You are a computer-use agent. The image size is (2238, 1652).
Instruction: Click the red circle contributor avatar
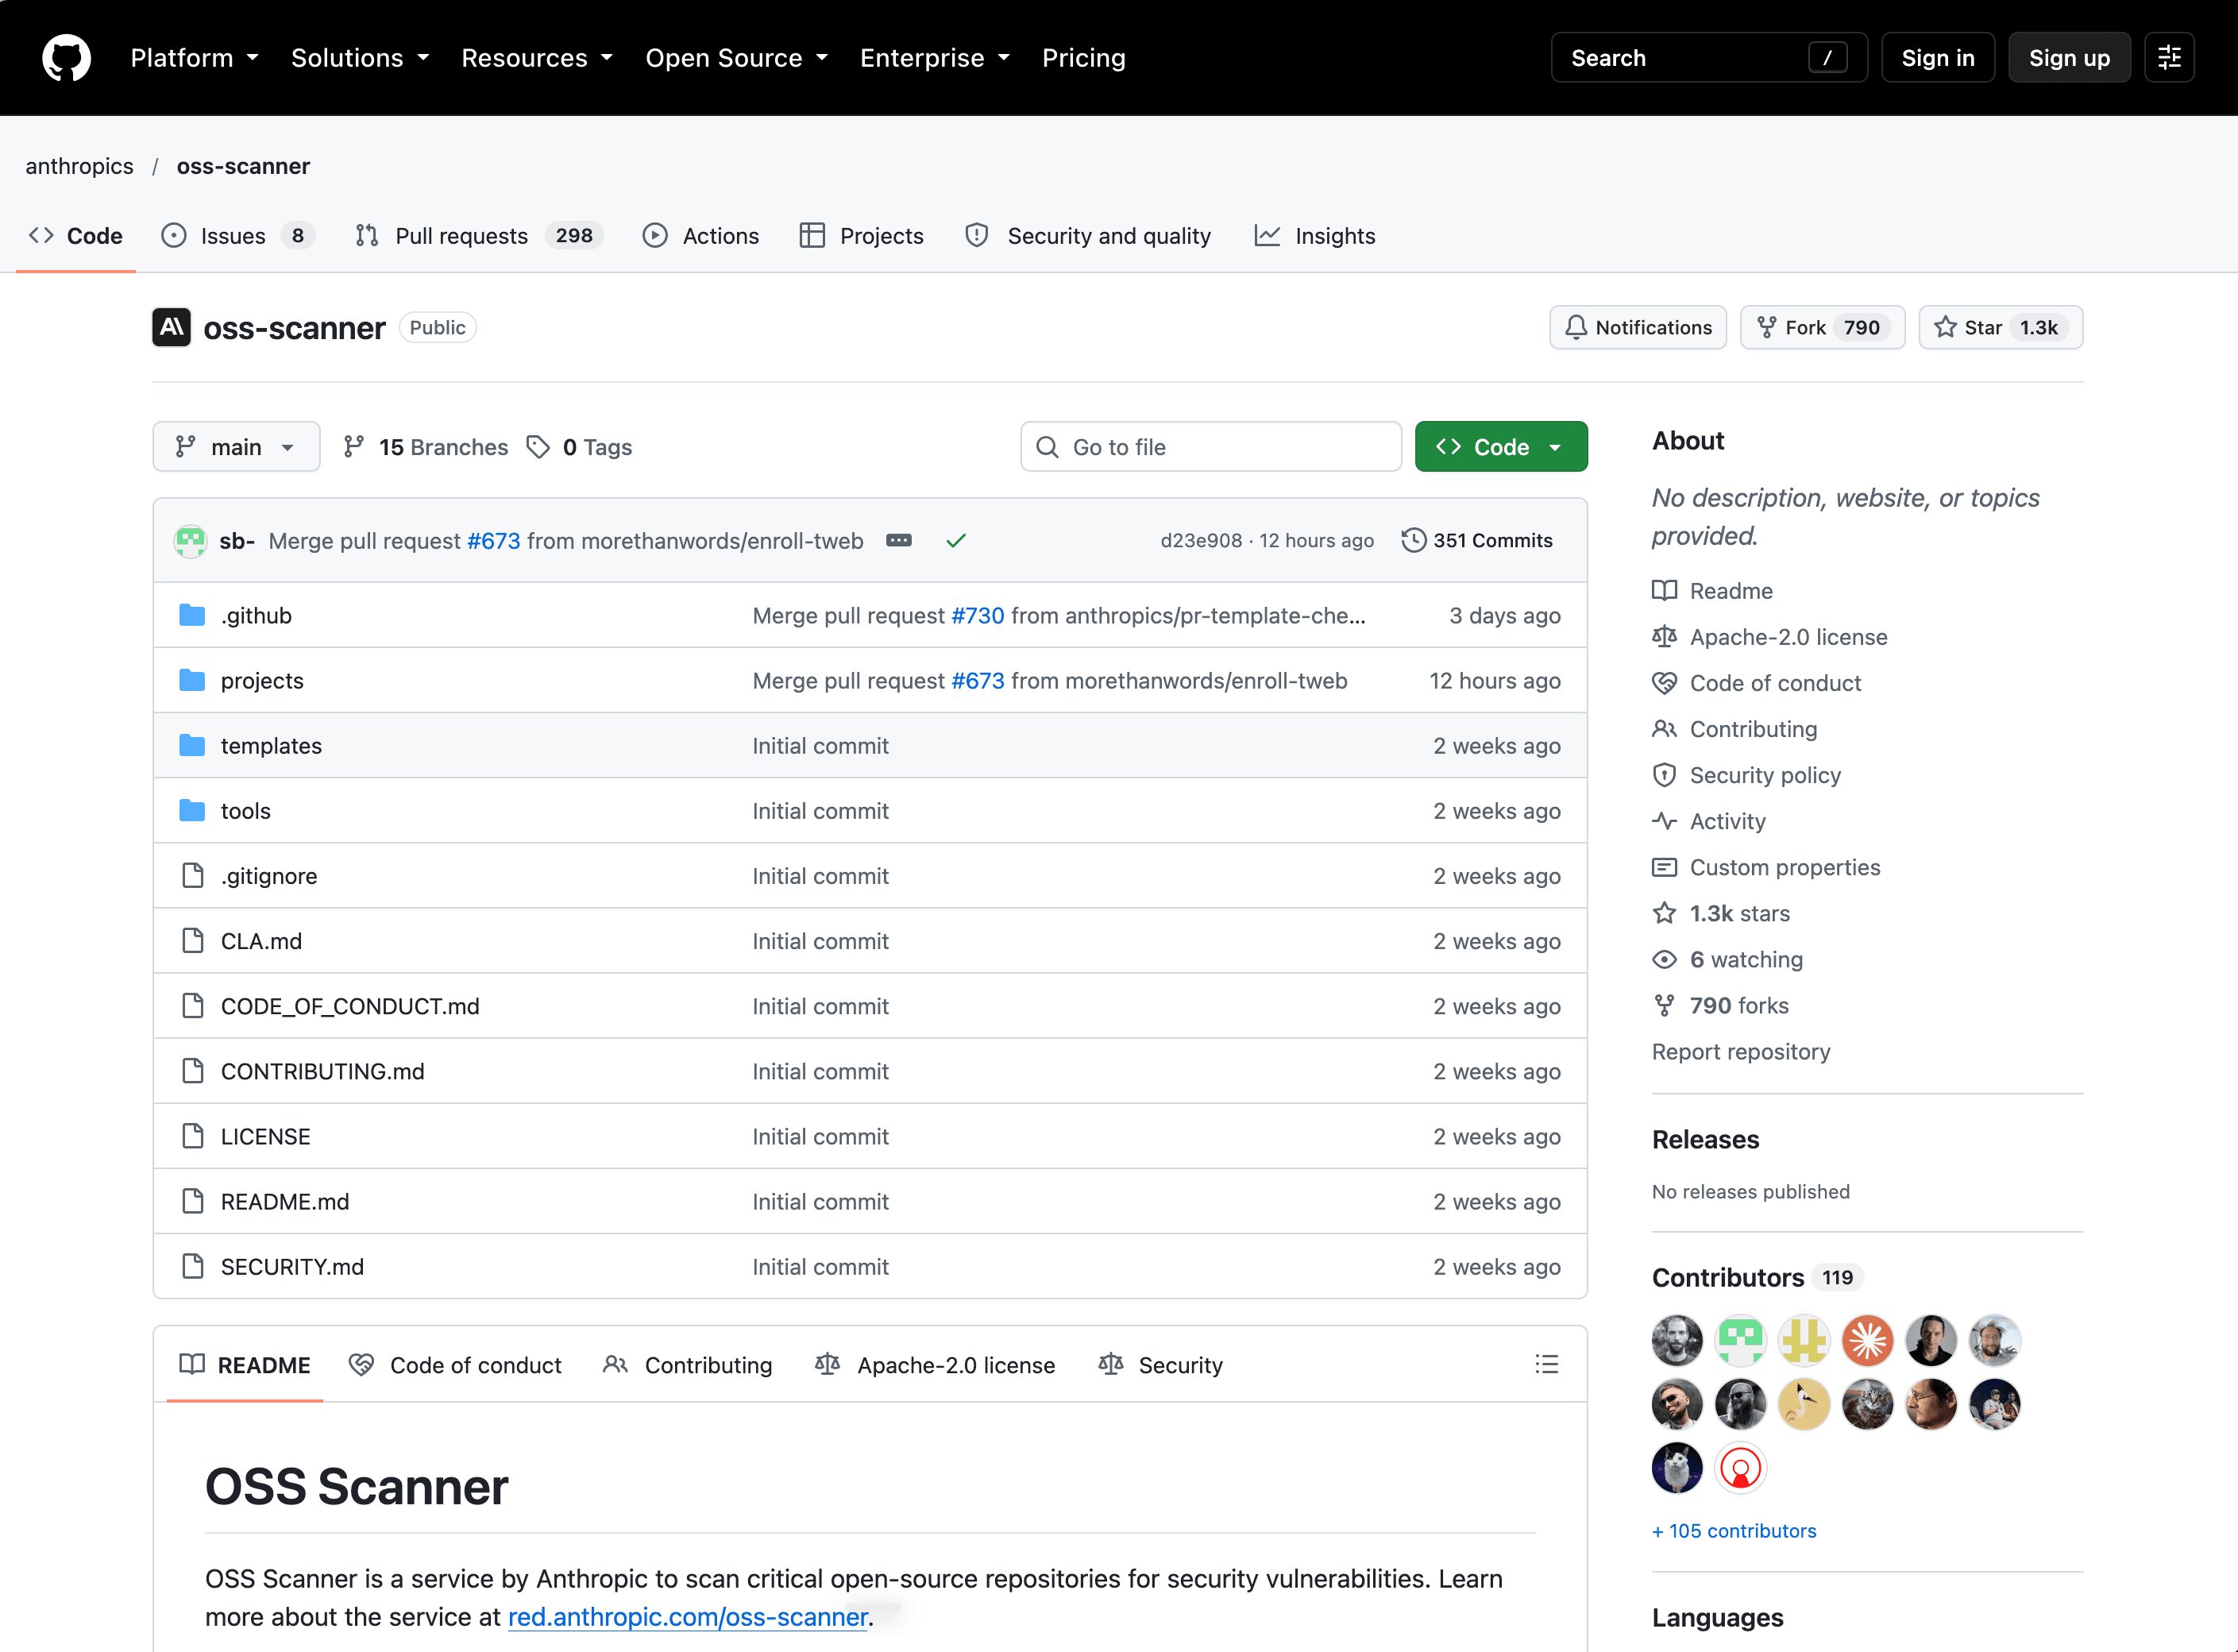coord(1740,1468)
